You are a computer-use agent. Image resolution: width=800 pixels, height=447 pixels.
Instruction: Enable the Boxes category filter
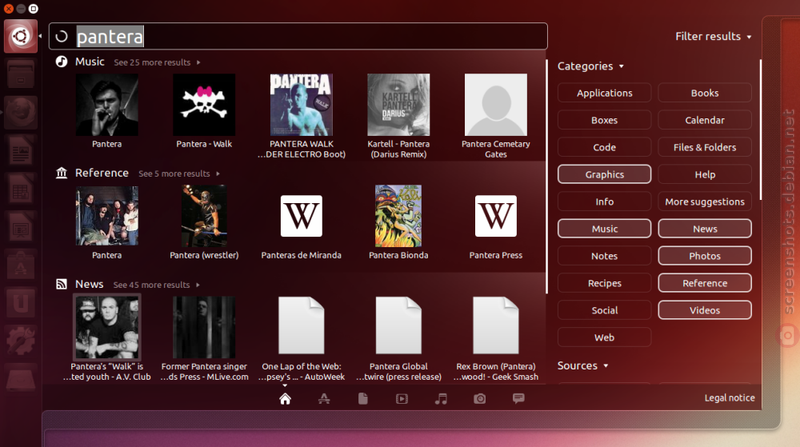pyautogui.click(x=605, y=120)
